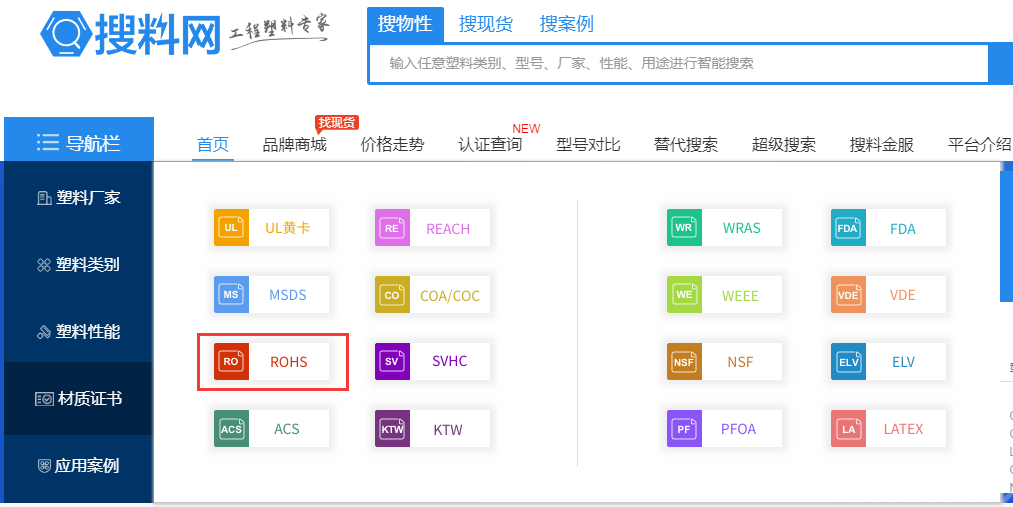The width and height of the screenshot is (1013, 507).
Task: Select the brown NSF badge icon
Action: [x=684, y=362]
